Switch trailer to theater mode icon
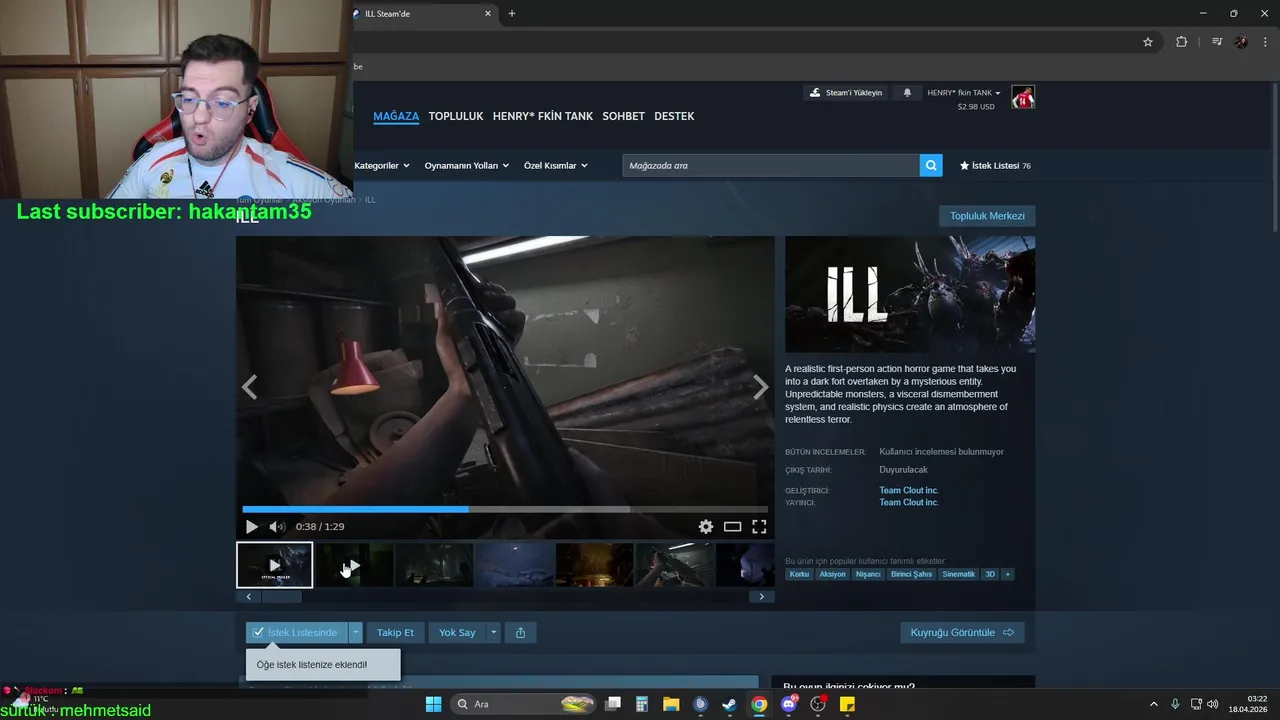1280x720 pixels. click(733, 527)
